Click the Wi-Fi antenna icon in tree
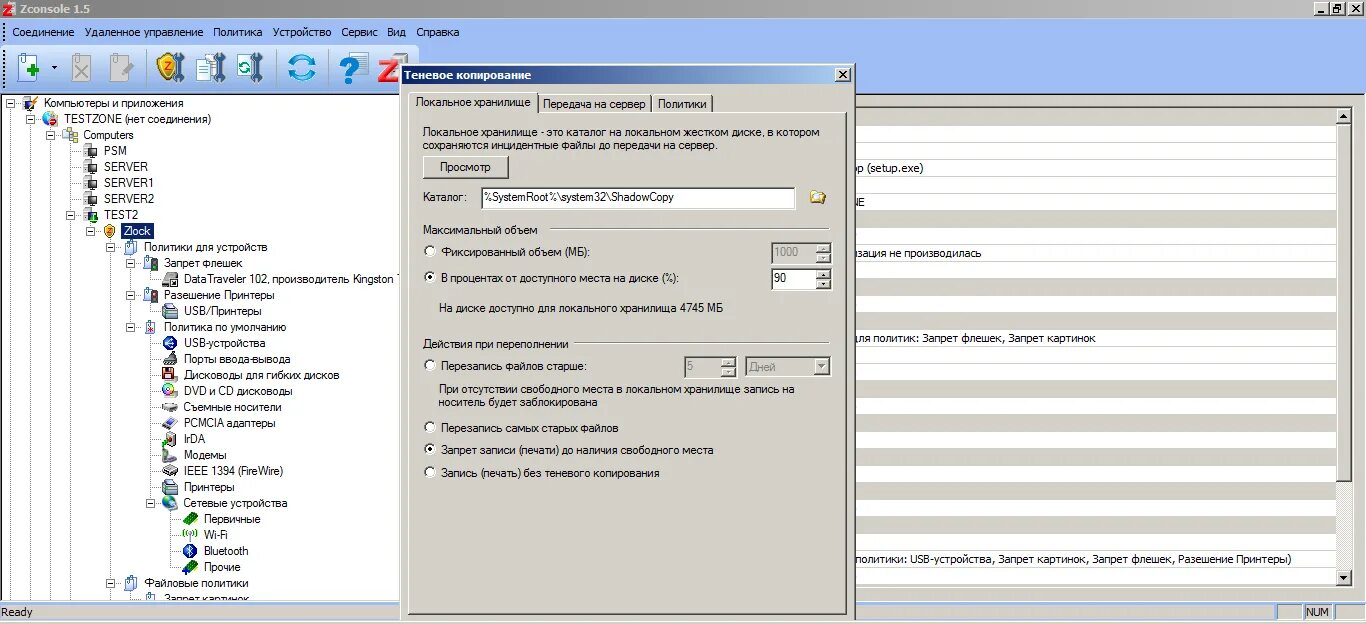1366x624 pixels. [x=190, y=535]
